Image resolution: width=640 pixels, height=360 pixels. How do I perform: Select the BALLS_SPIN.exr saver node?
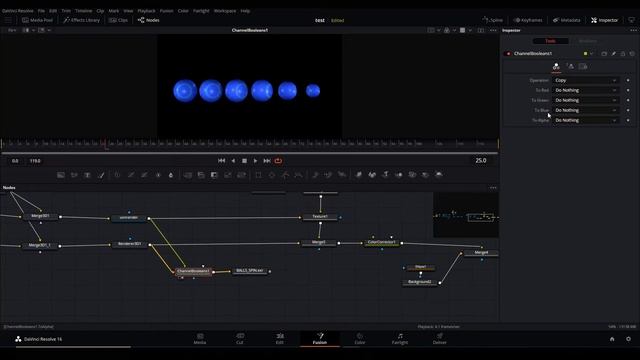tap(250, 271)
